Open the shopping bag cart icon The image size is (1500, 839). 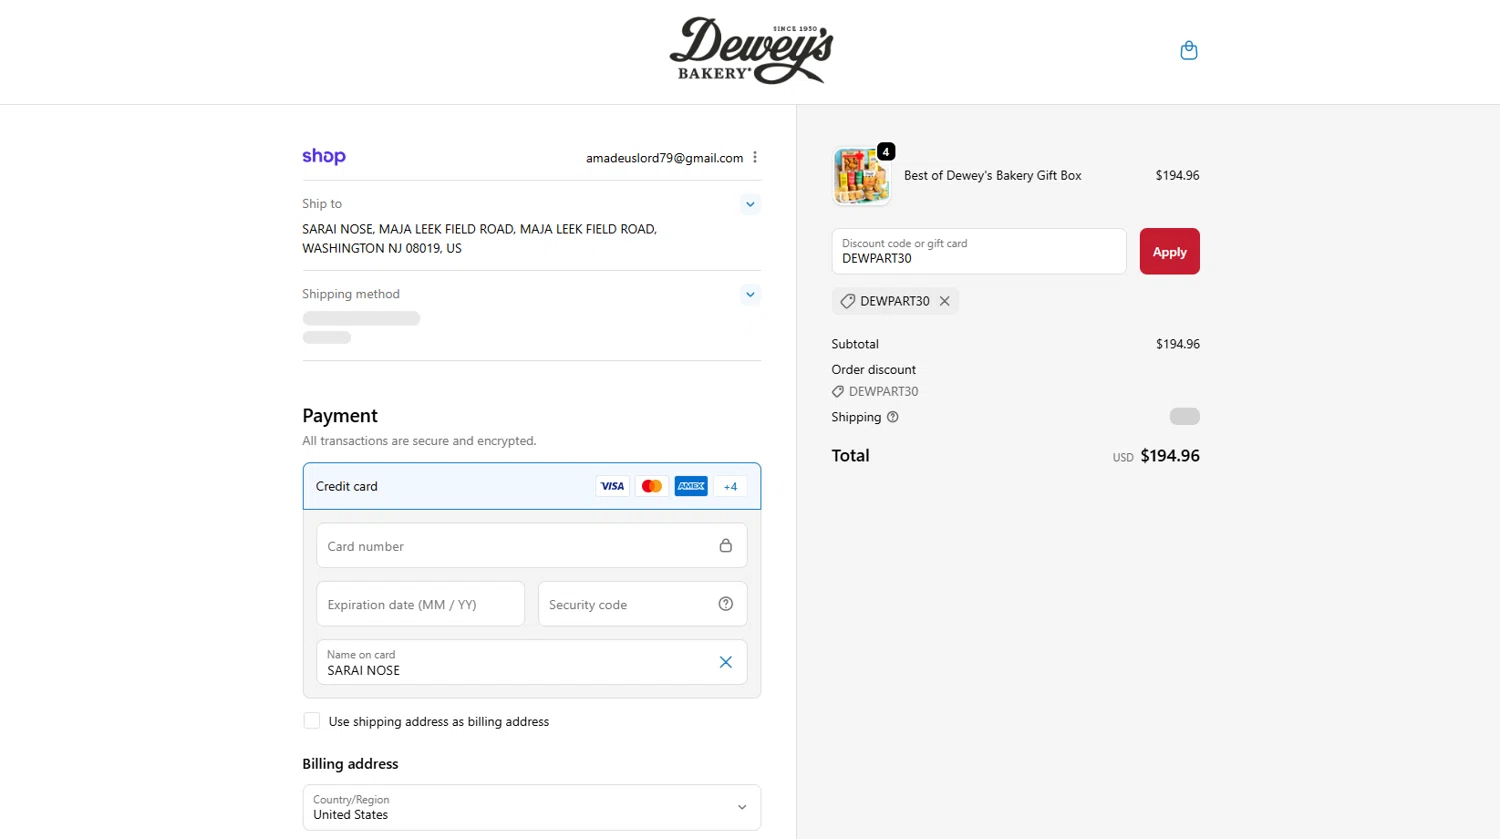[x=1188, y=50]
